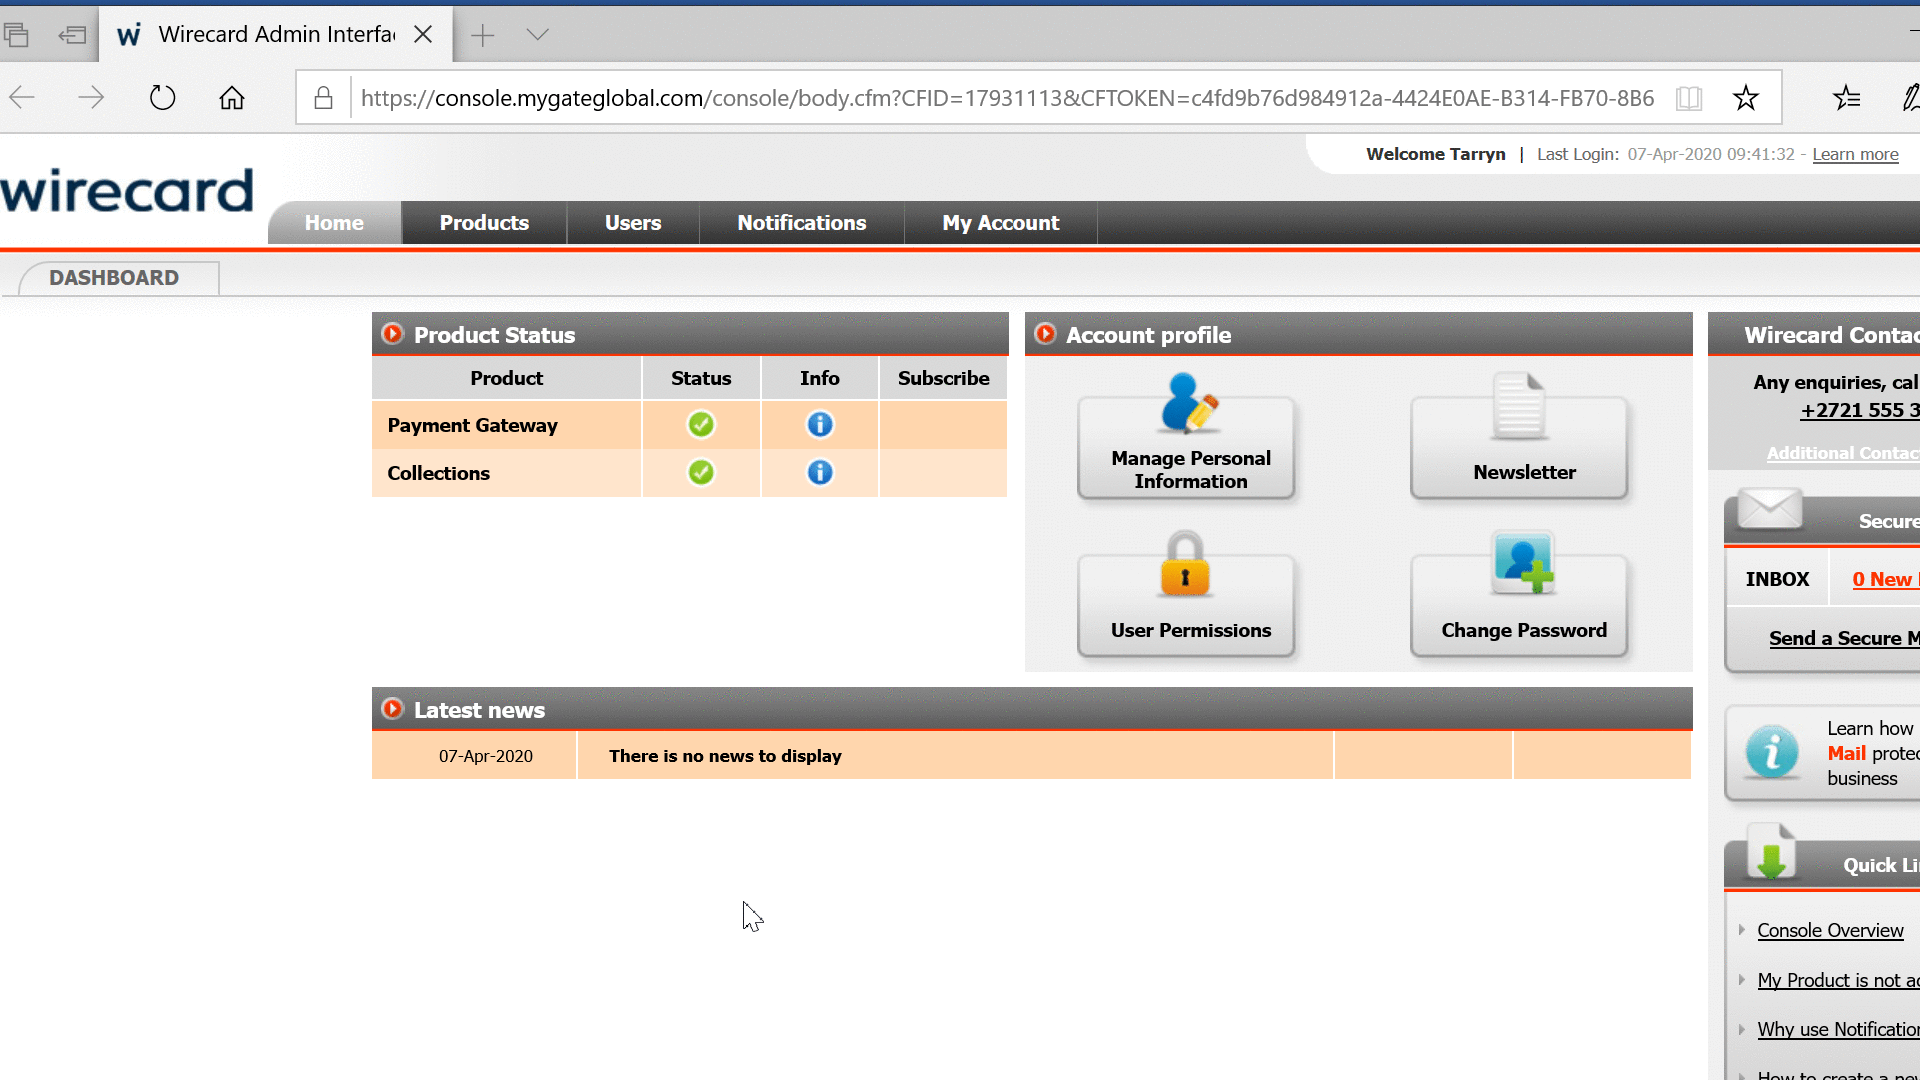
Task: Open a new tab with the plus icon
Action: 483,35
